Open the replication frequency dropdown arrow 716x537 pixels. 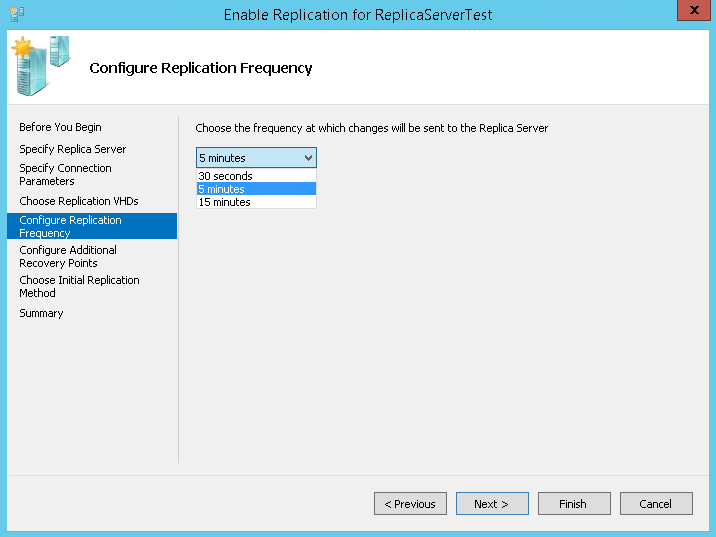[308, 158]
